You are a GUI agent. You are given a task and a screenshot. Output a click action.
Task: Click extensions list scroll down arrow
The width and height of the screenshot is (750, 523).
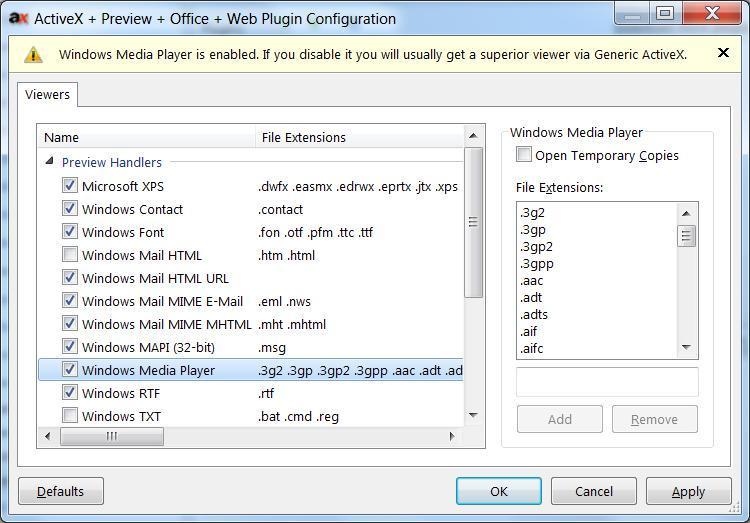686,347
